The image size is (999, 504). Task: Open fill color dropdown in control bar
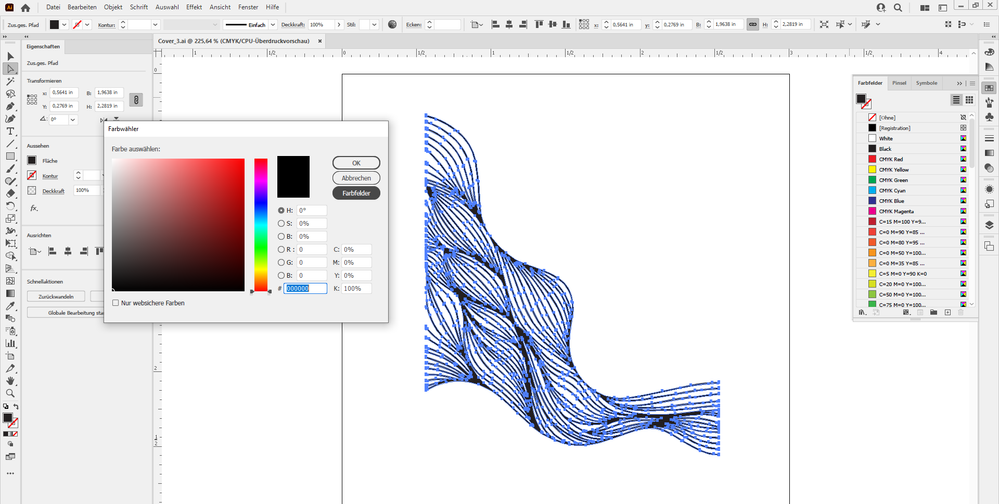[64, 24]
